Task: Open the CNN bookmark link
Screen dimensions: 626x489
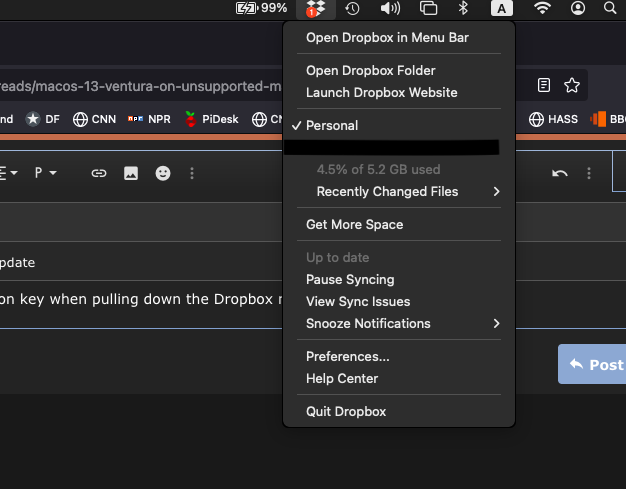Action: (x=96, y=119)
